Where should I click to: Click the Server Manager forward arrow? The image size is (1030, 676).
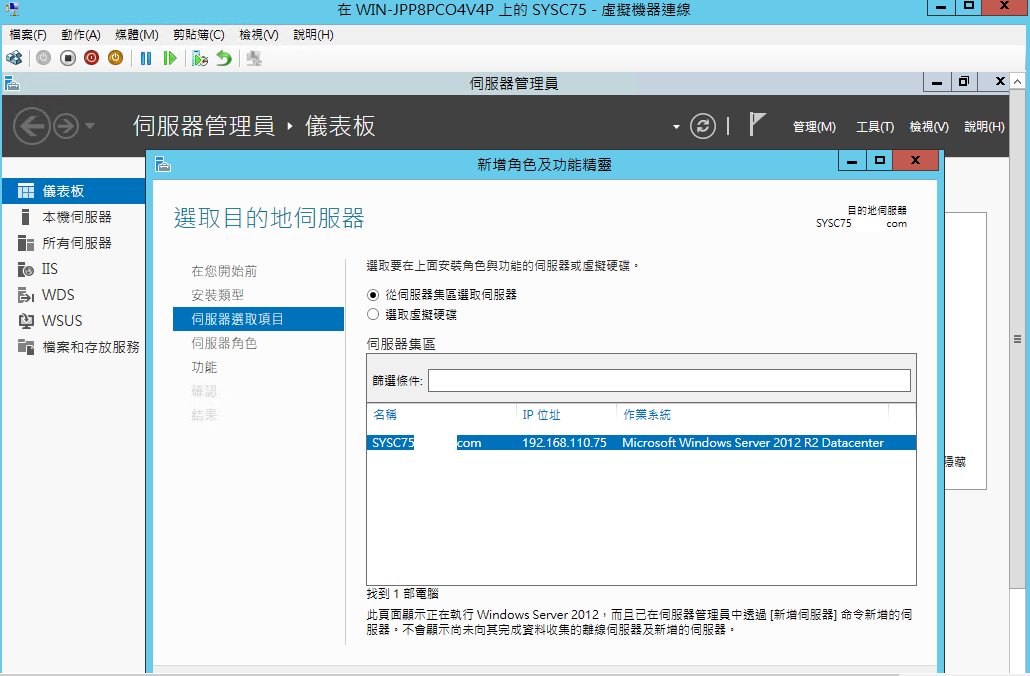point(66,125)
